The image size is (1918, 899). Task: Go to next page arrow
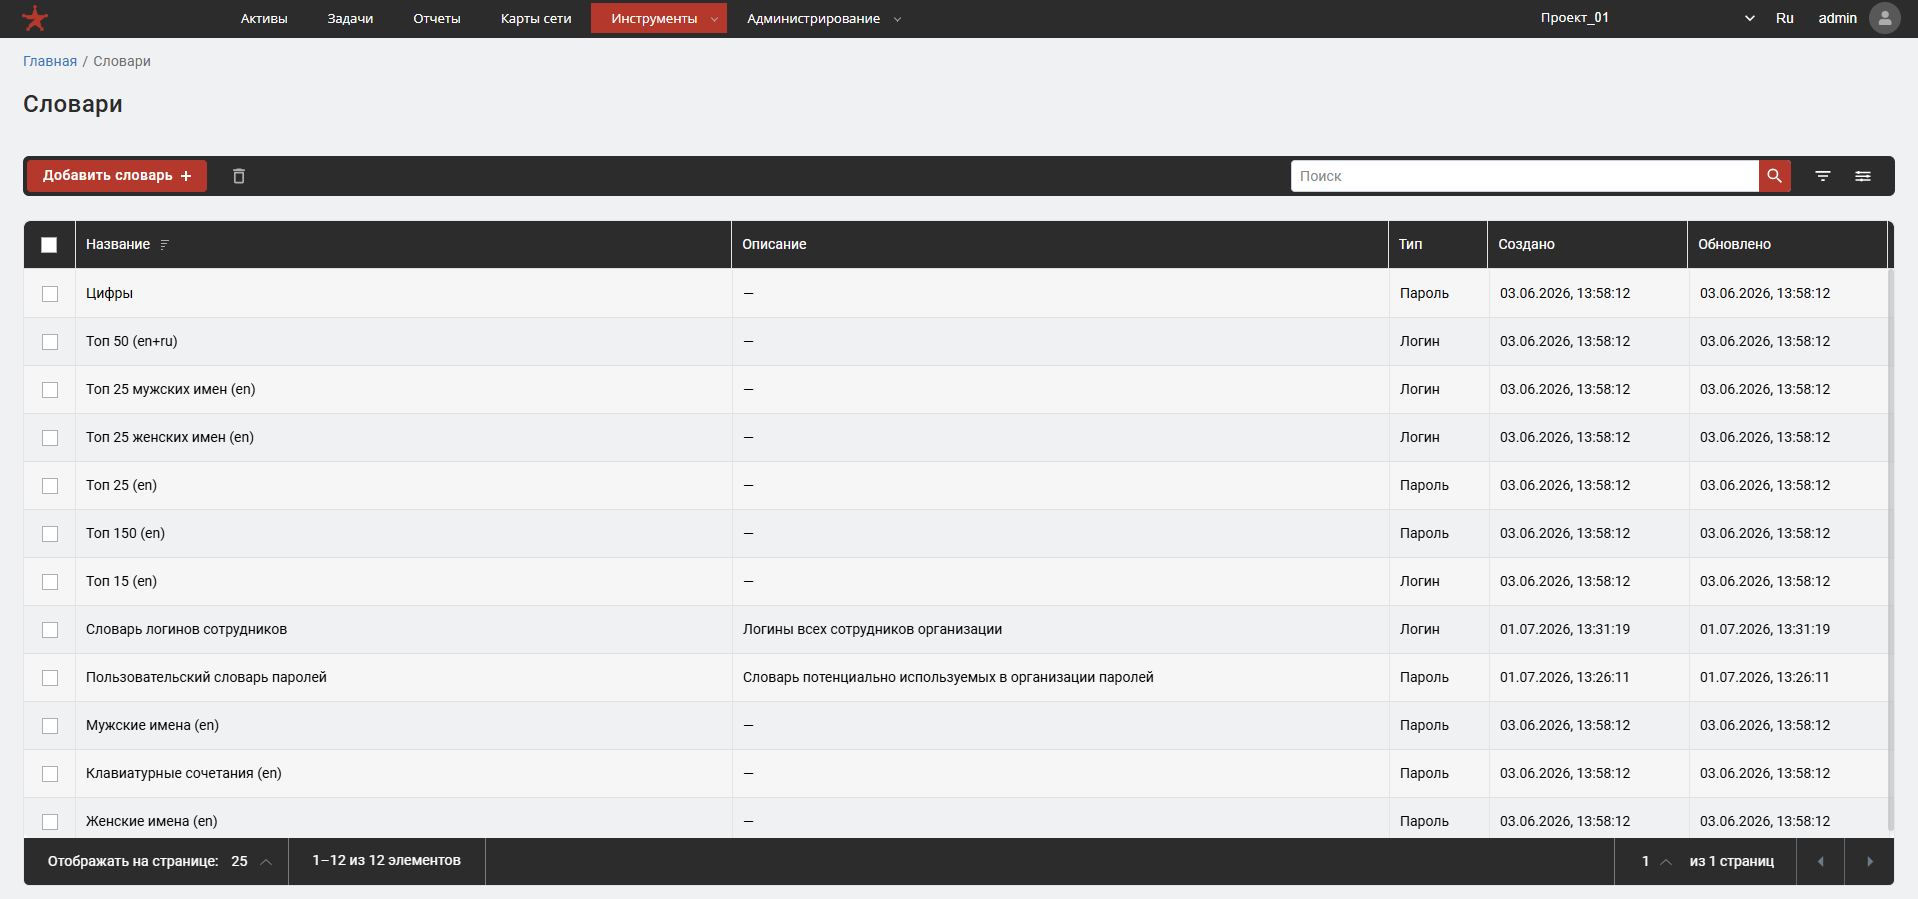coord(1870,861)
